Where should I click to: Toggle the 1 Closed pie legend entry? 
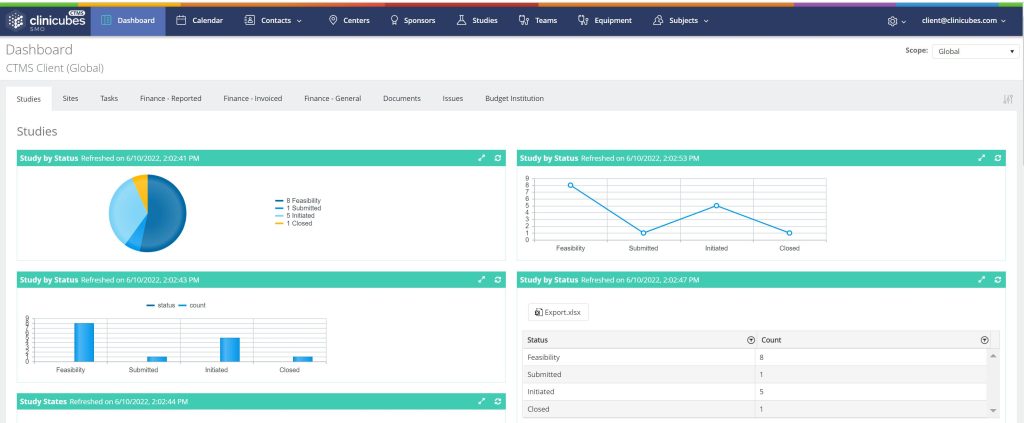click(293, 223)
